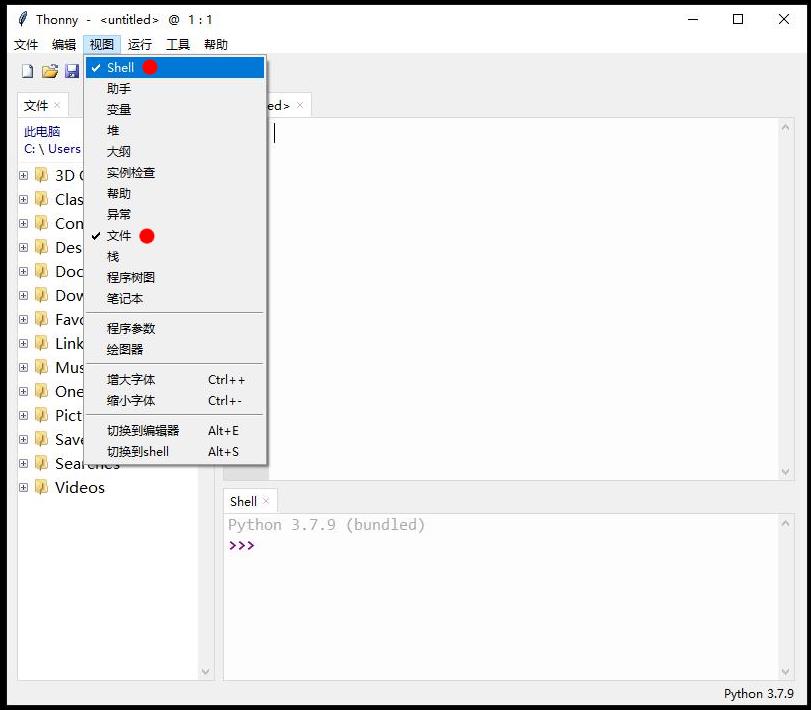This screenshot has width=811, height=710.
Task: Expand the Pictures folder plus box
Action: 23,415
